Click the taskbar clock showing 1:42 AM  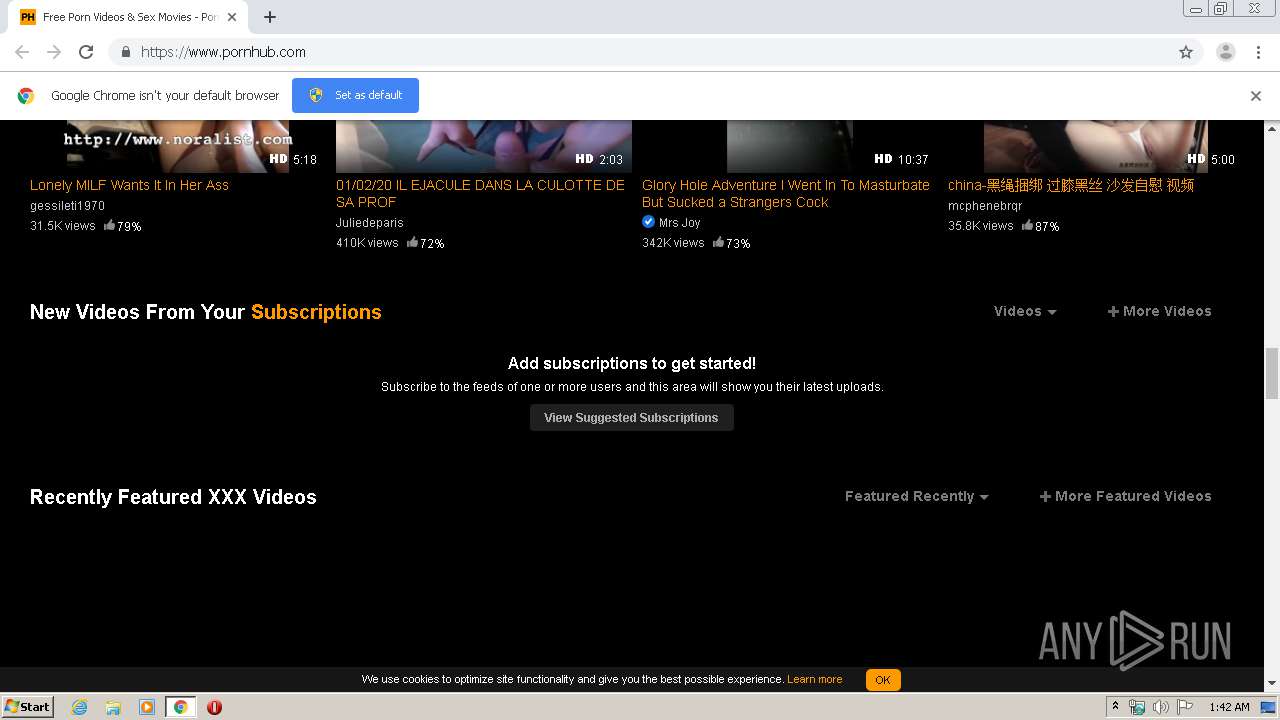pos(1229,707)
